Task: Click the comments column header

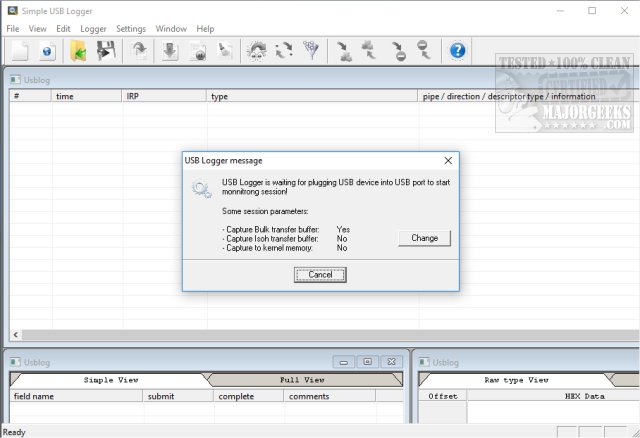Action: click(330, 396)
